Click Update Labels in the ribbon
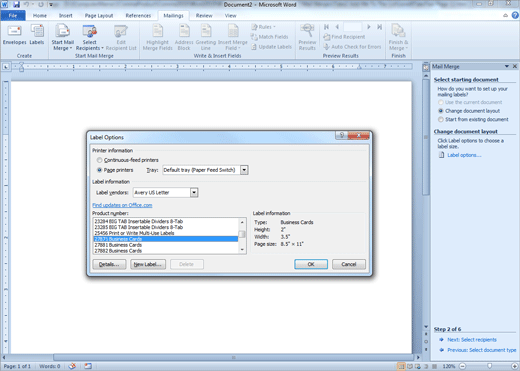 [x=272, y=47]
